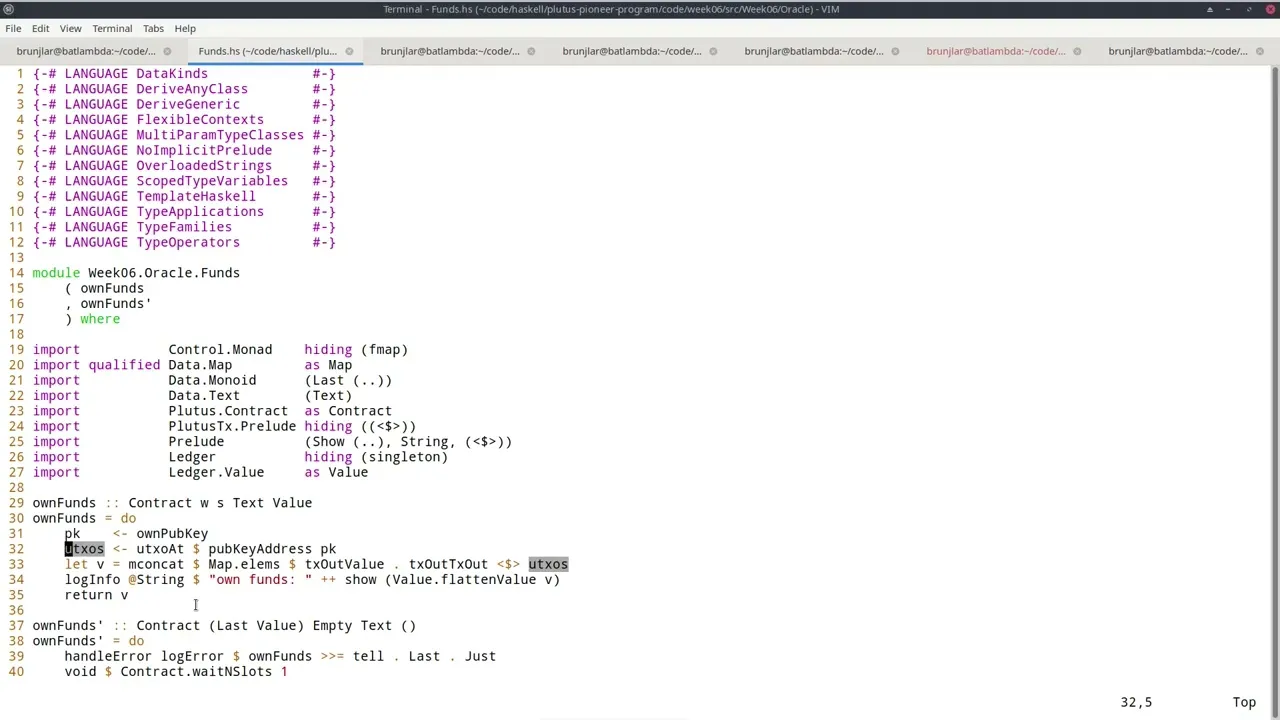Switch to the Funds.hs tab

(267, 51)
